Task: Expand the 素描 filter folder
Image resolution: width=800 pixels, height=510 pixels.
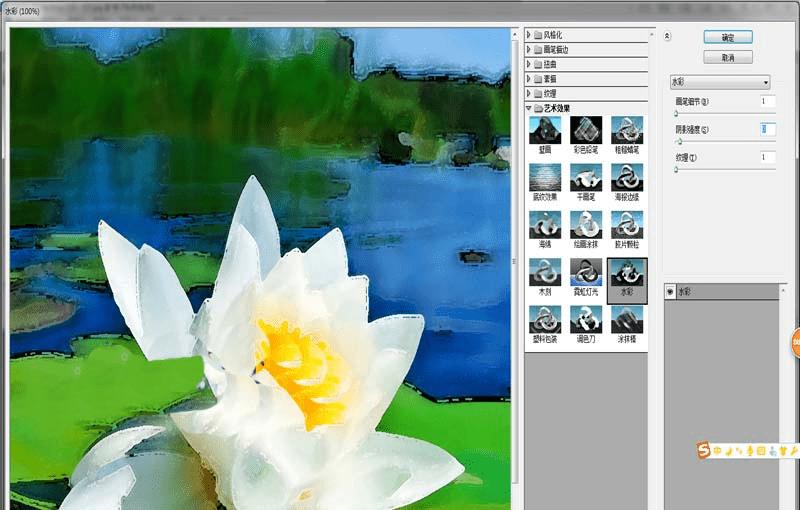Action: coord(529,79)
